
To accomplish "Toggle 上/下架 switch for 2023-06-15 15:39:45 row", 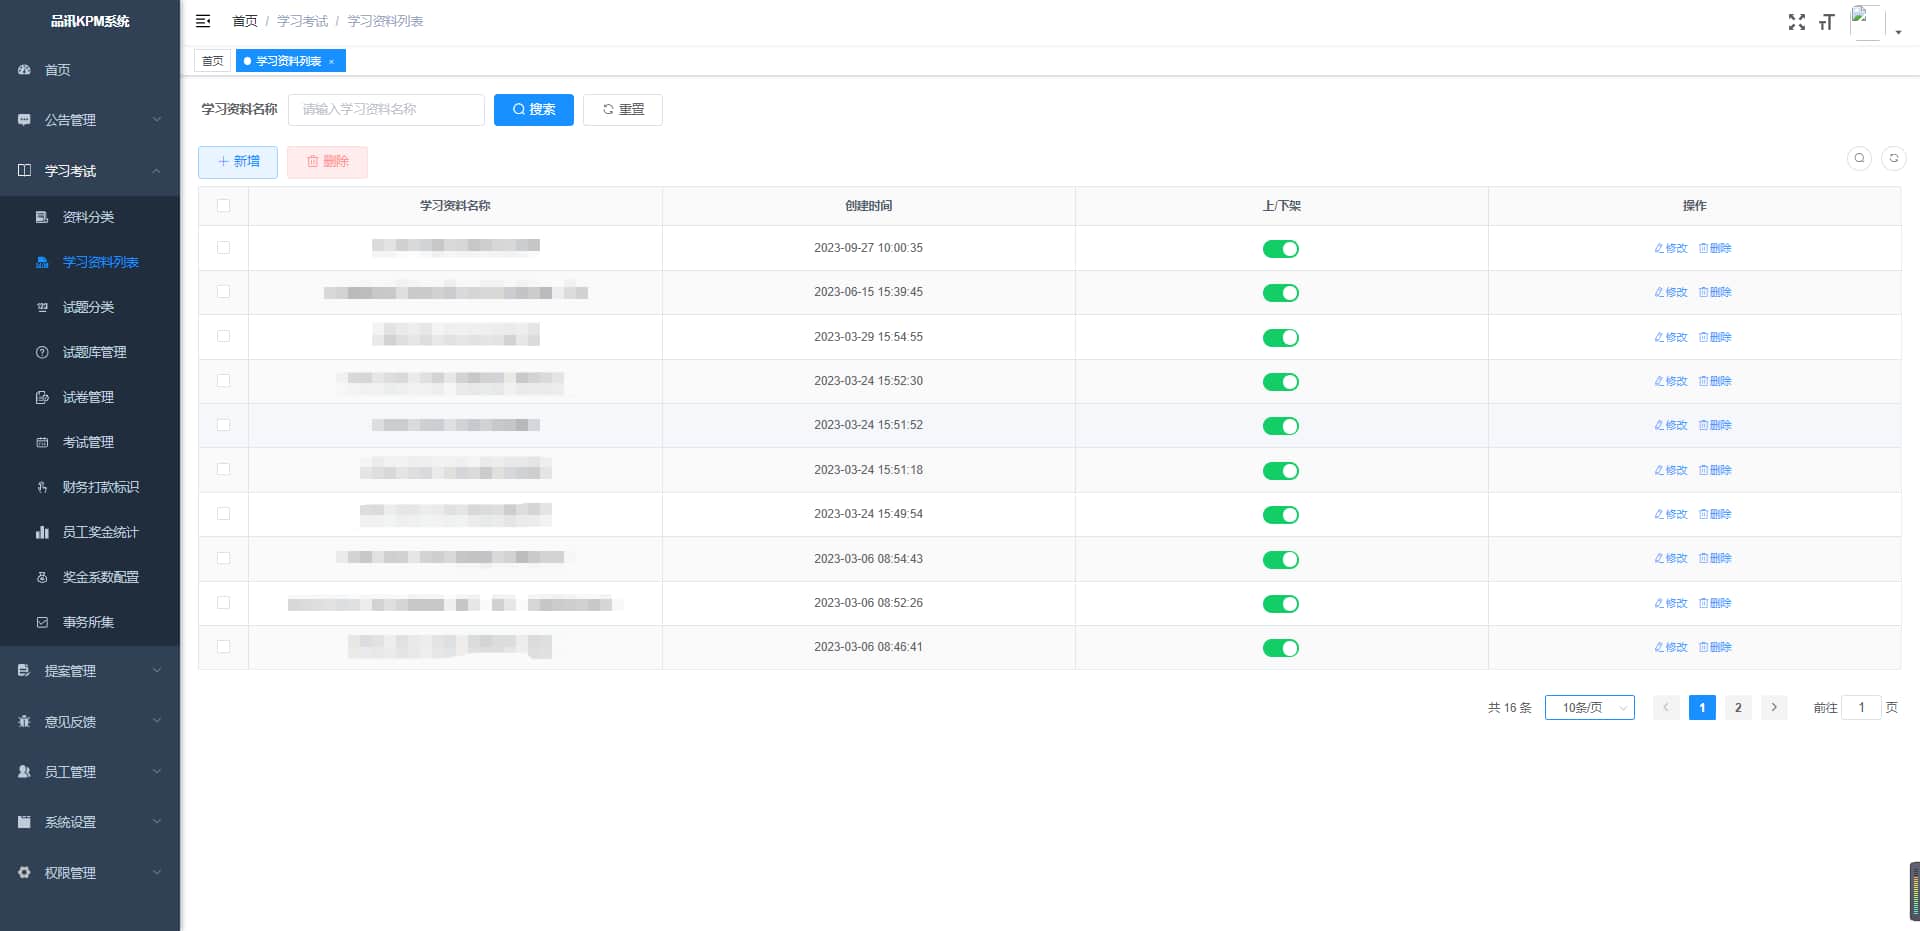I will pos(1281,293).
